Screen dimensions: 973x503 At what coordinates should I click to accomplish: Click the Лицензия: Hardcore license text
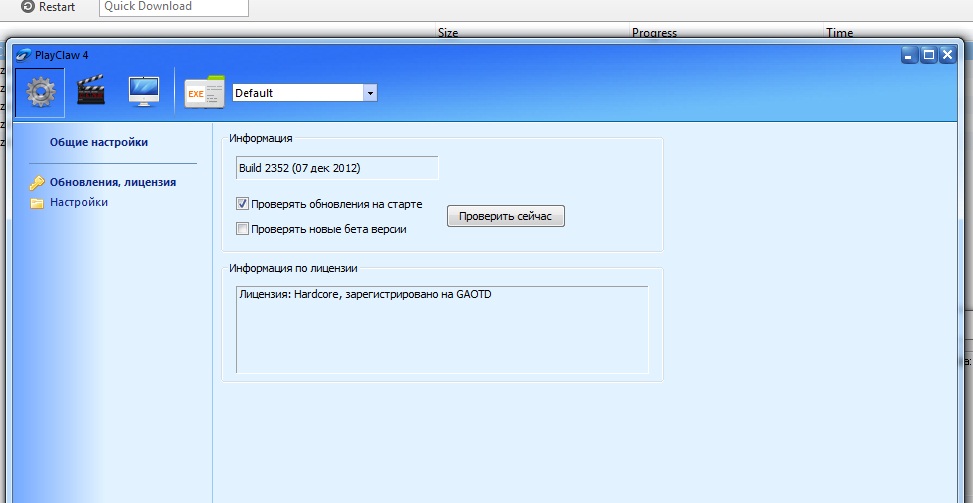(365, 295)
